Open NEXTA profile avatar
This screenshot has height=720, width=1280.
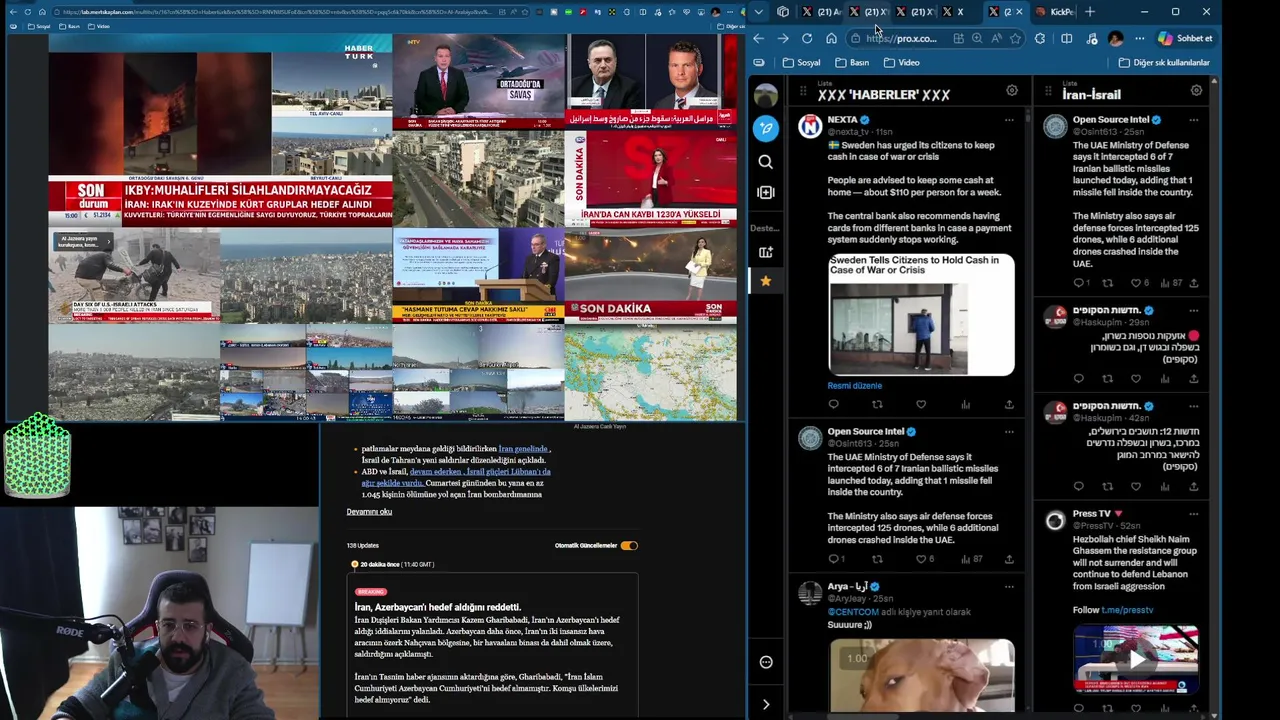click(810, 126)
